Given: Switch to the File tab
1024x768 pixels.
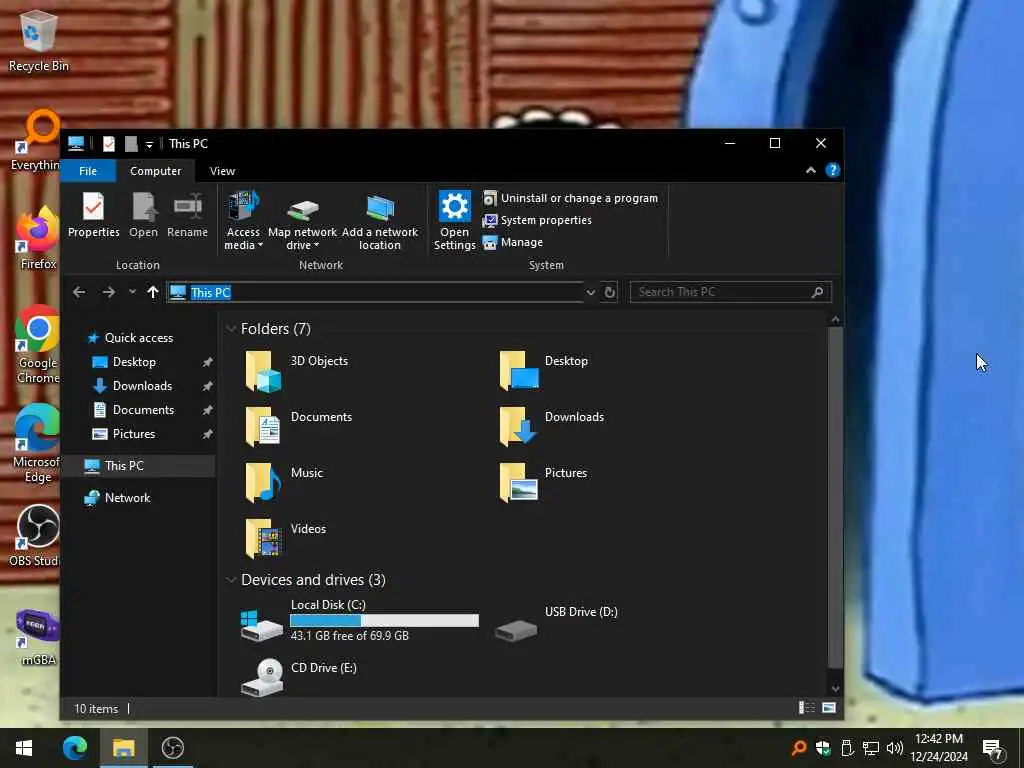Looking at the screenshot, I should (88, 171).
